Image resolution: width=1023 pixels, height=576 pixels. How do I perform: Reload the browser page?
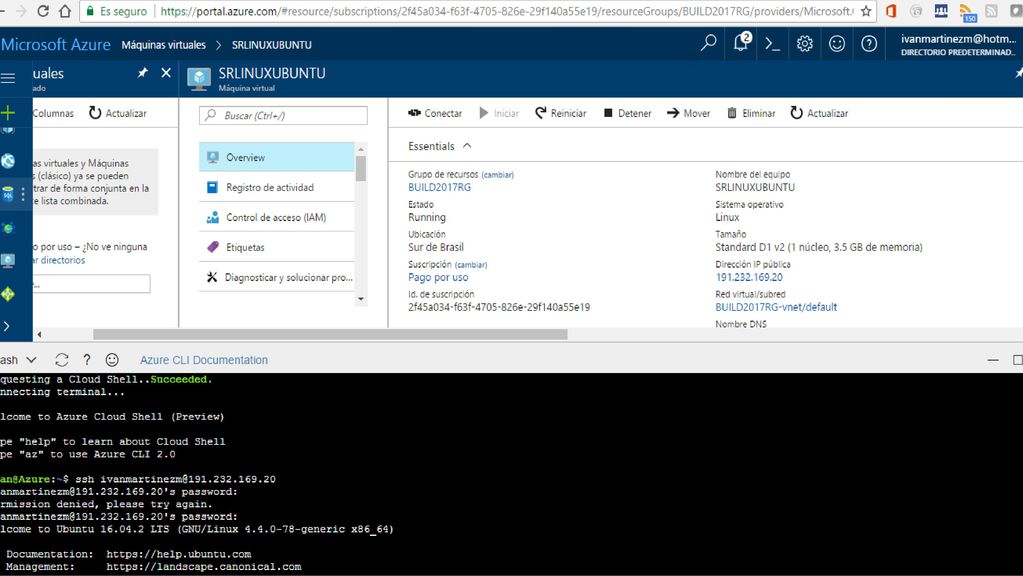tap(43, 11)
